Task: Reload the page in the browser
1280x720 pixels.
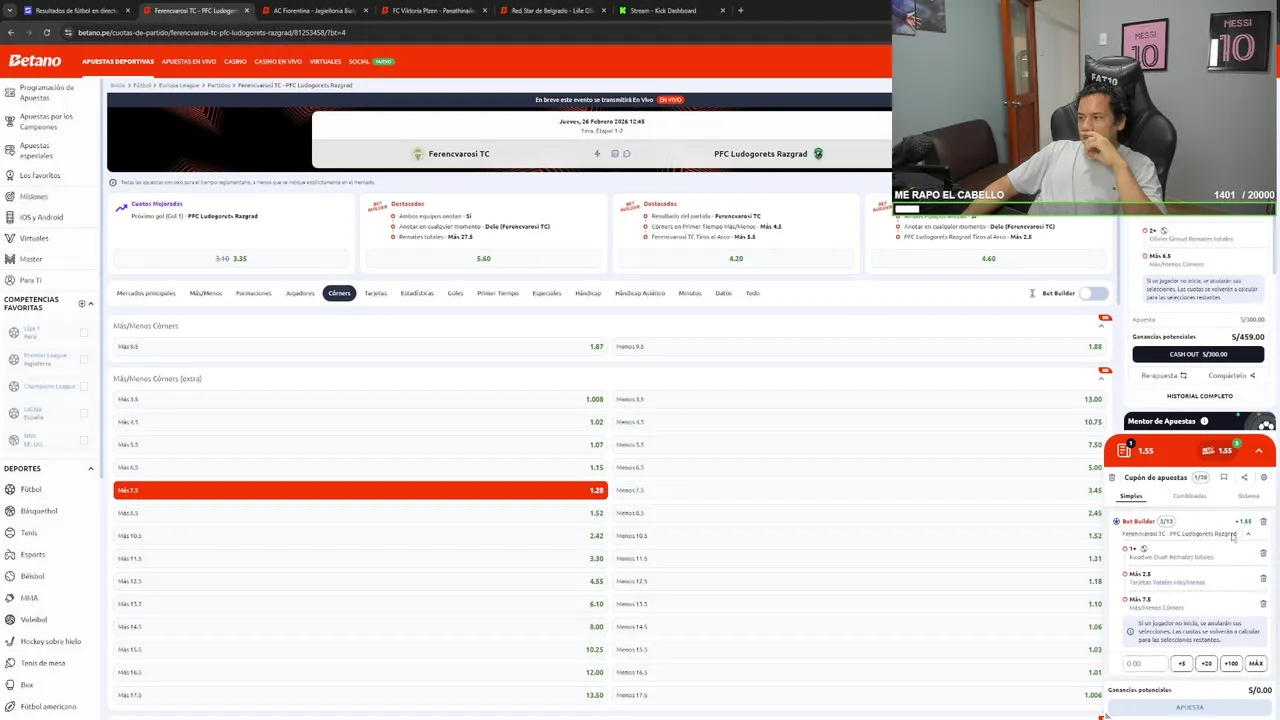Action: (46, 32)
